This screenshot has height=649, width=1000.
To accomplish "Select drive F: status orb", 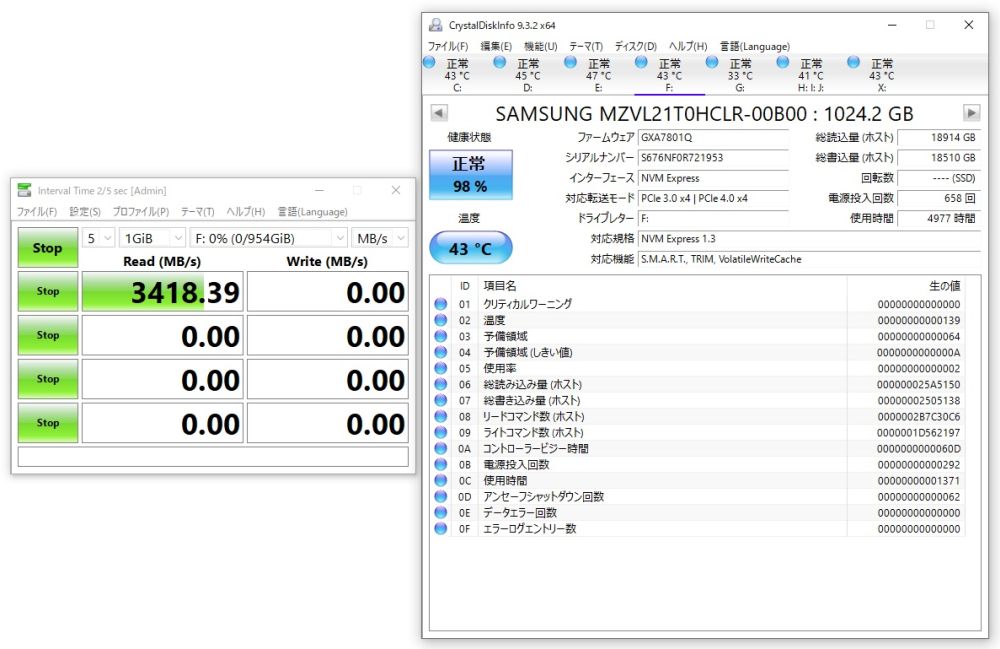I will point(642,62).
